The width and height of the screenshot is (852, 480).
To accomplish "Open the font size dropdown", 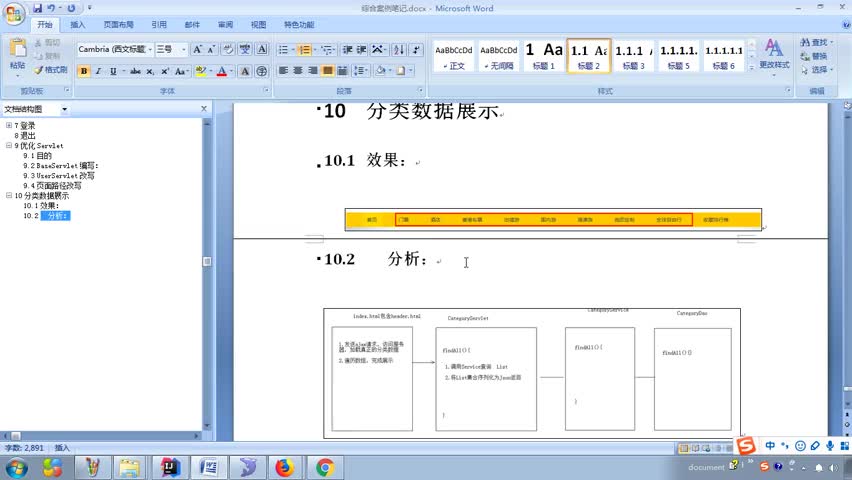I will click(x=184, y=49).
